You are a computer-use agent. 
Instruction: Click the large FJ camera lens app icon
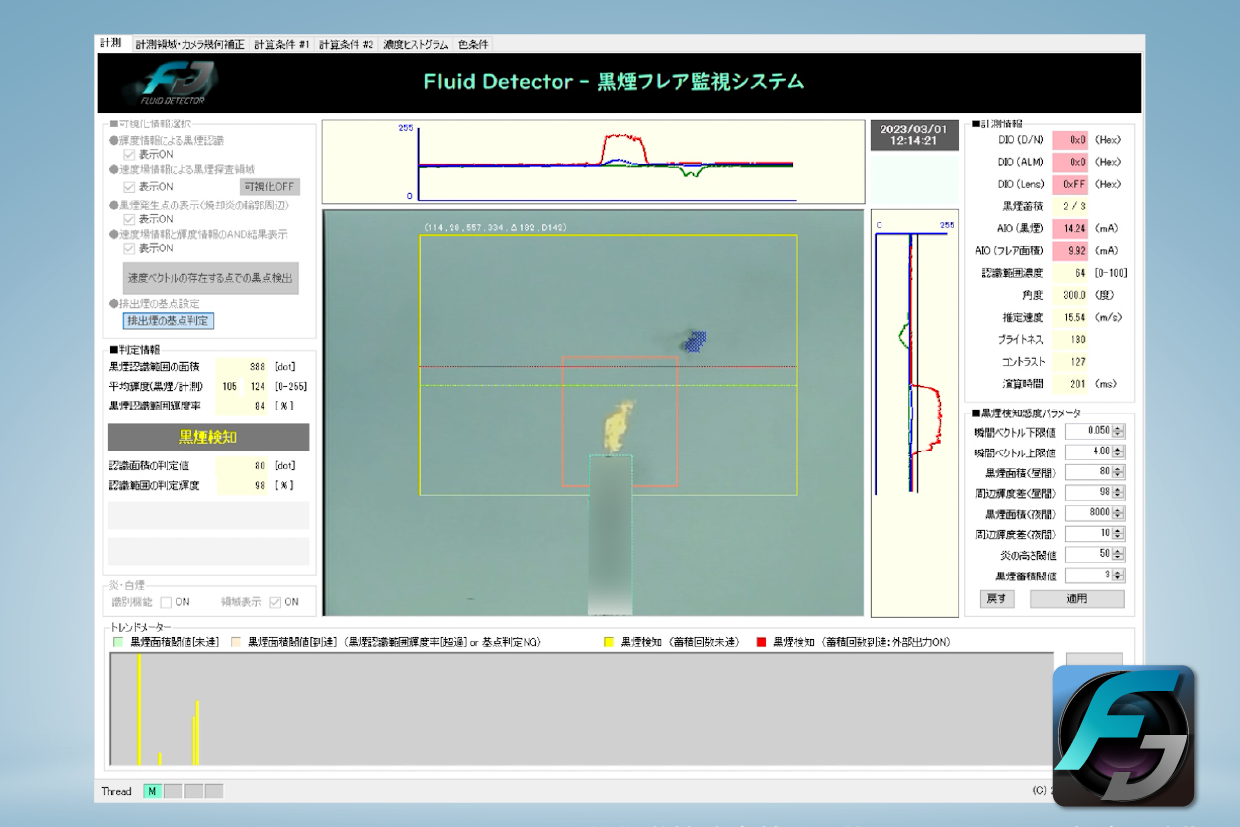pyautogui.click(x=1123, y=735)
